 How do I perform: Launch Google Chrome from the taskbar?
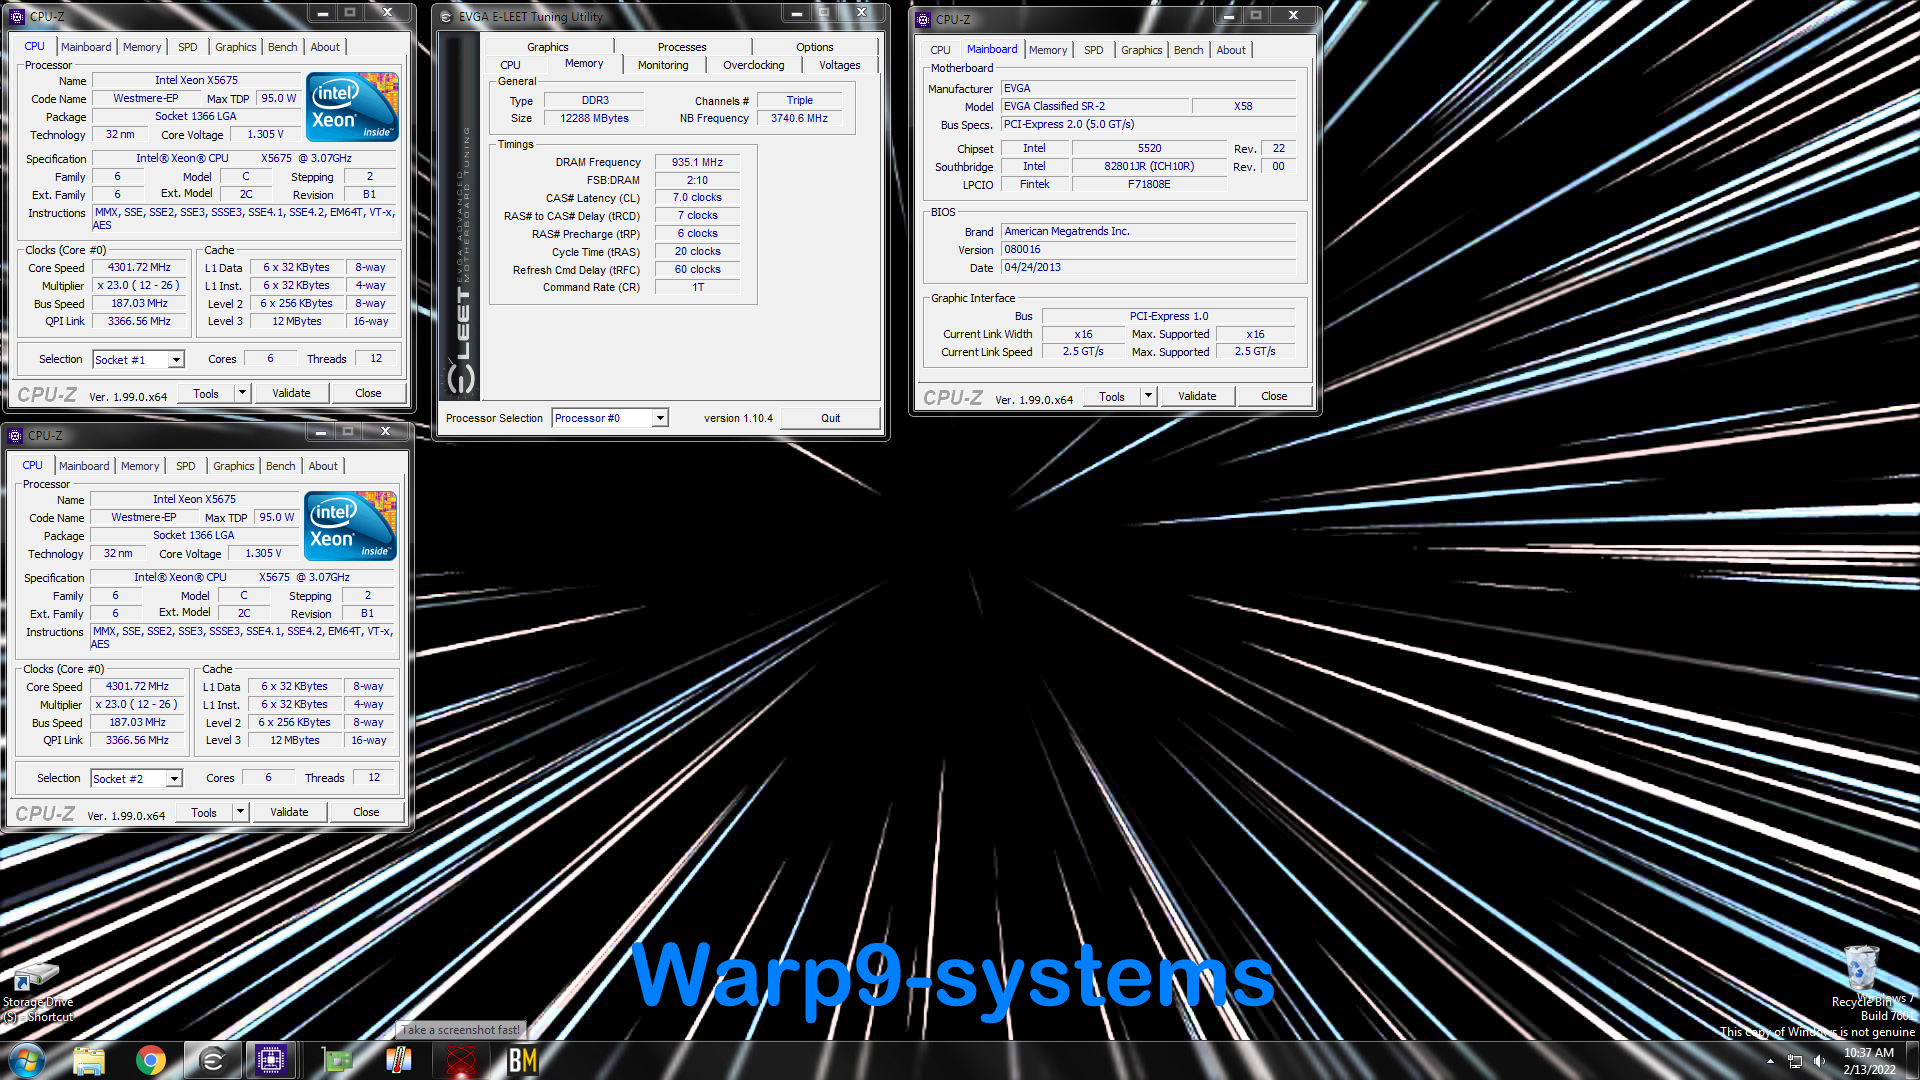point(151,1060)
